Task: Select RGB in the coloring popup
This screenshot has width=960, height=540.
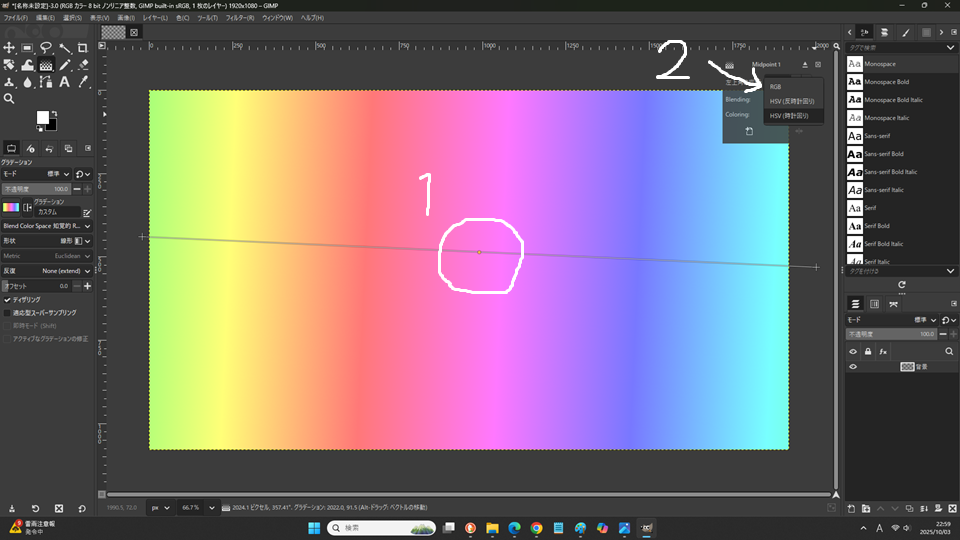Action: click(776, 87)
